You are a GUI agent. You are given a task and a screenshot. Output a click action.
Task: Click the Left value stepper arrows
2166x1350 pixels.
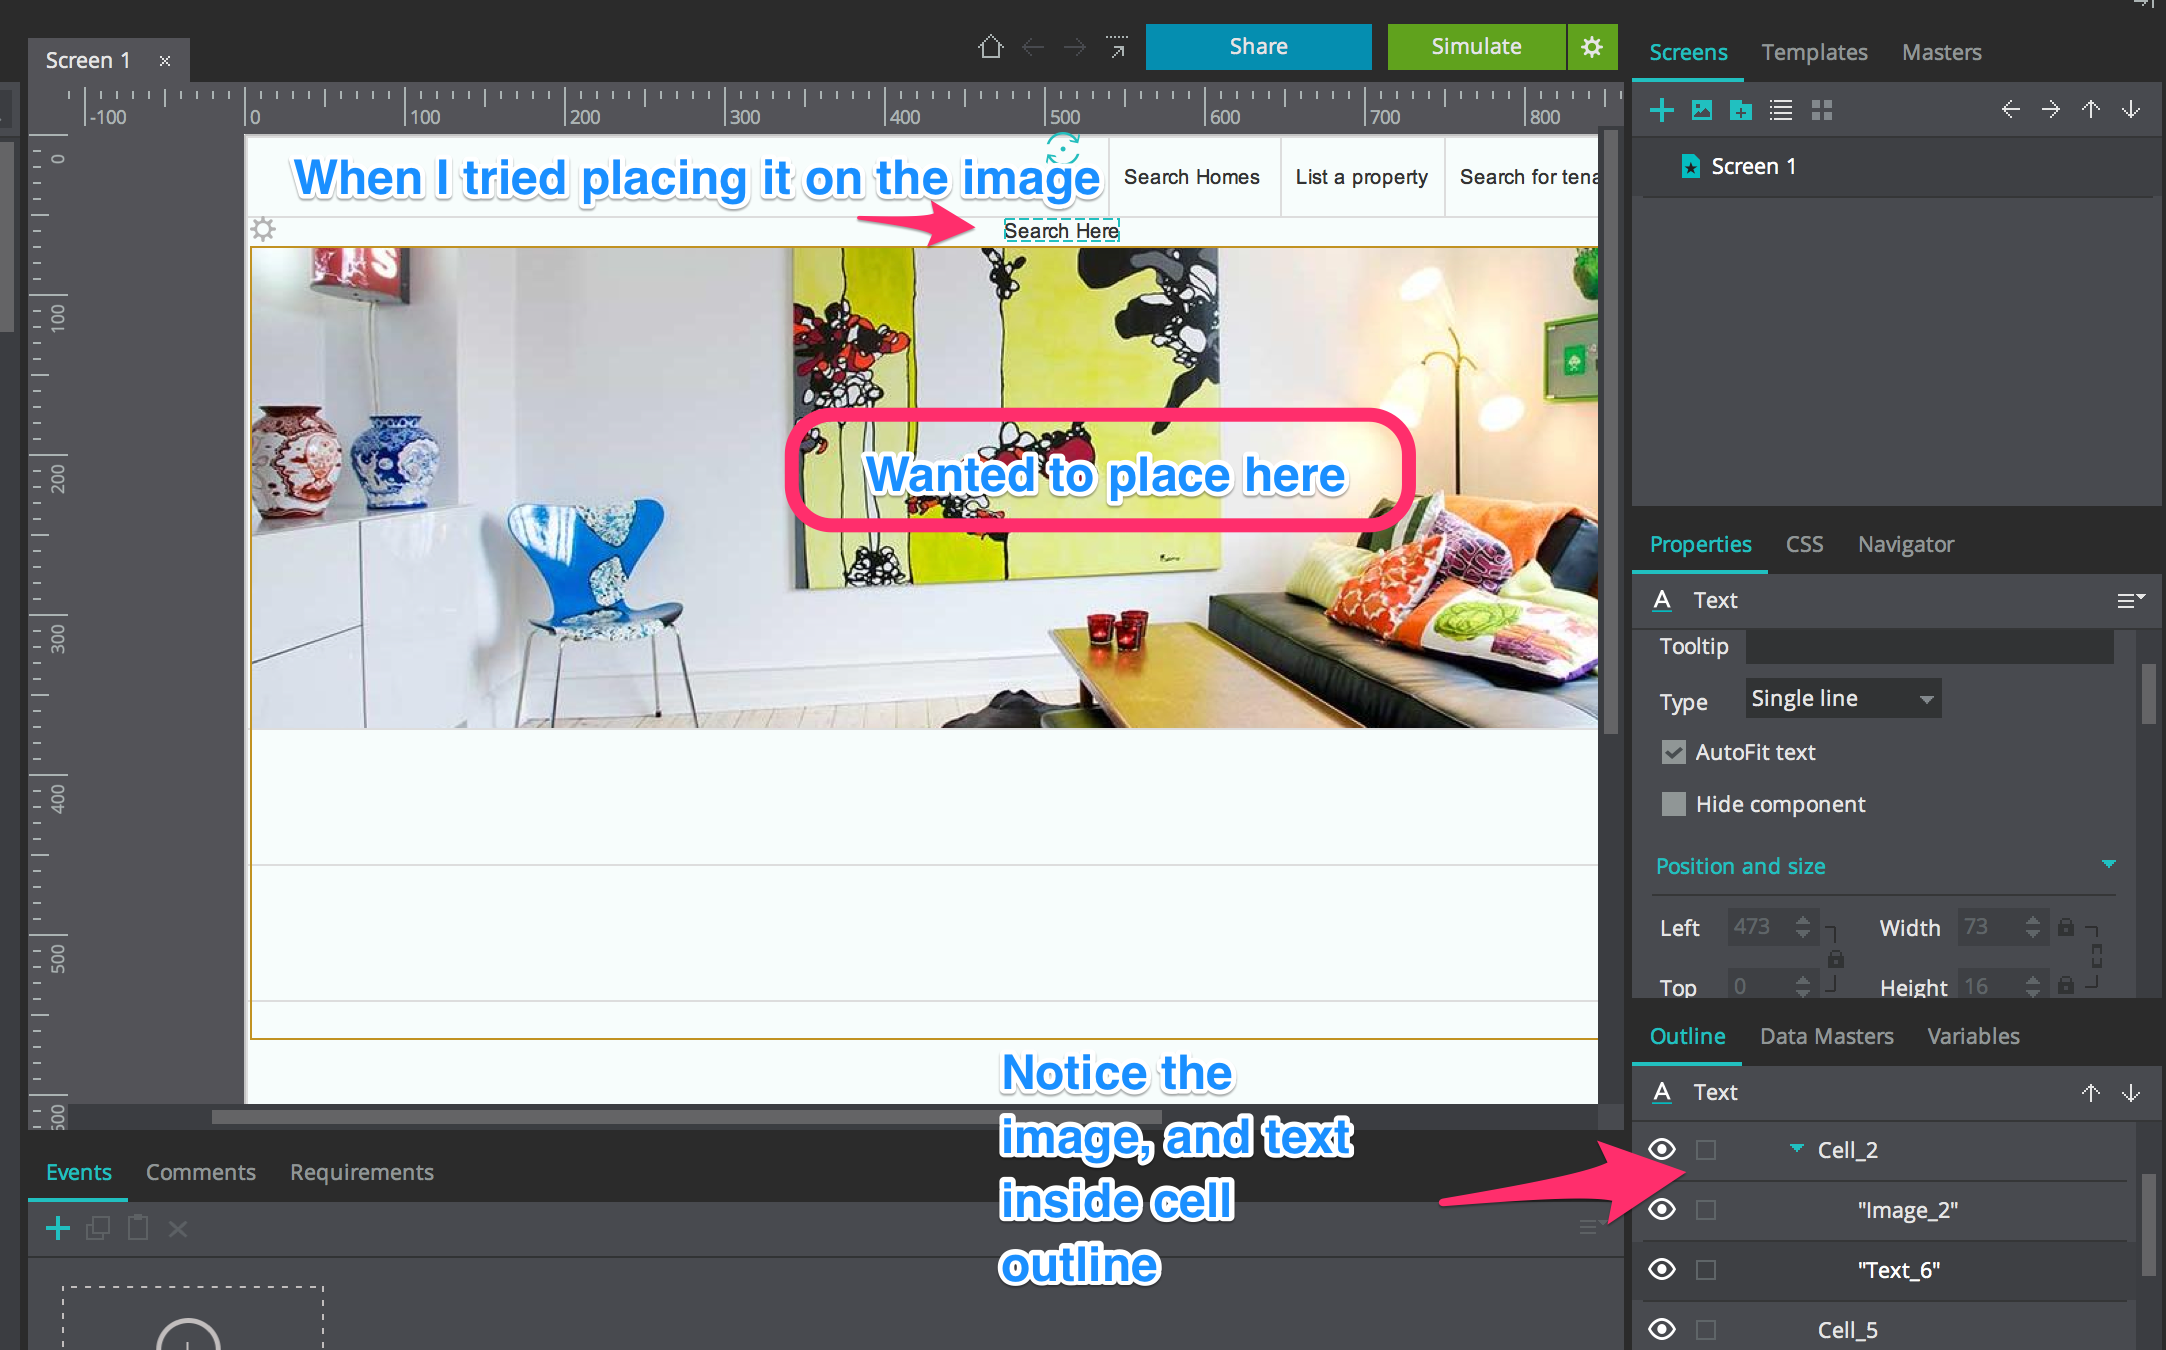point(1802,927)
